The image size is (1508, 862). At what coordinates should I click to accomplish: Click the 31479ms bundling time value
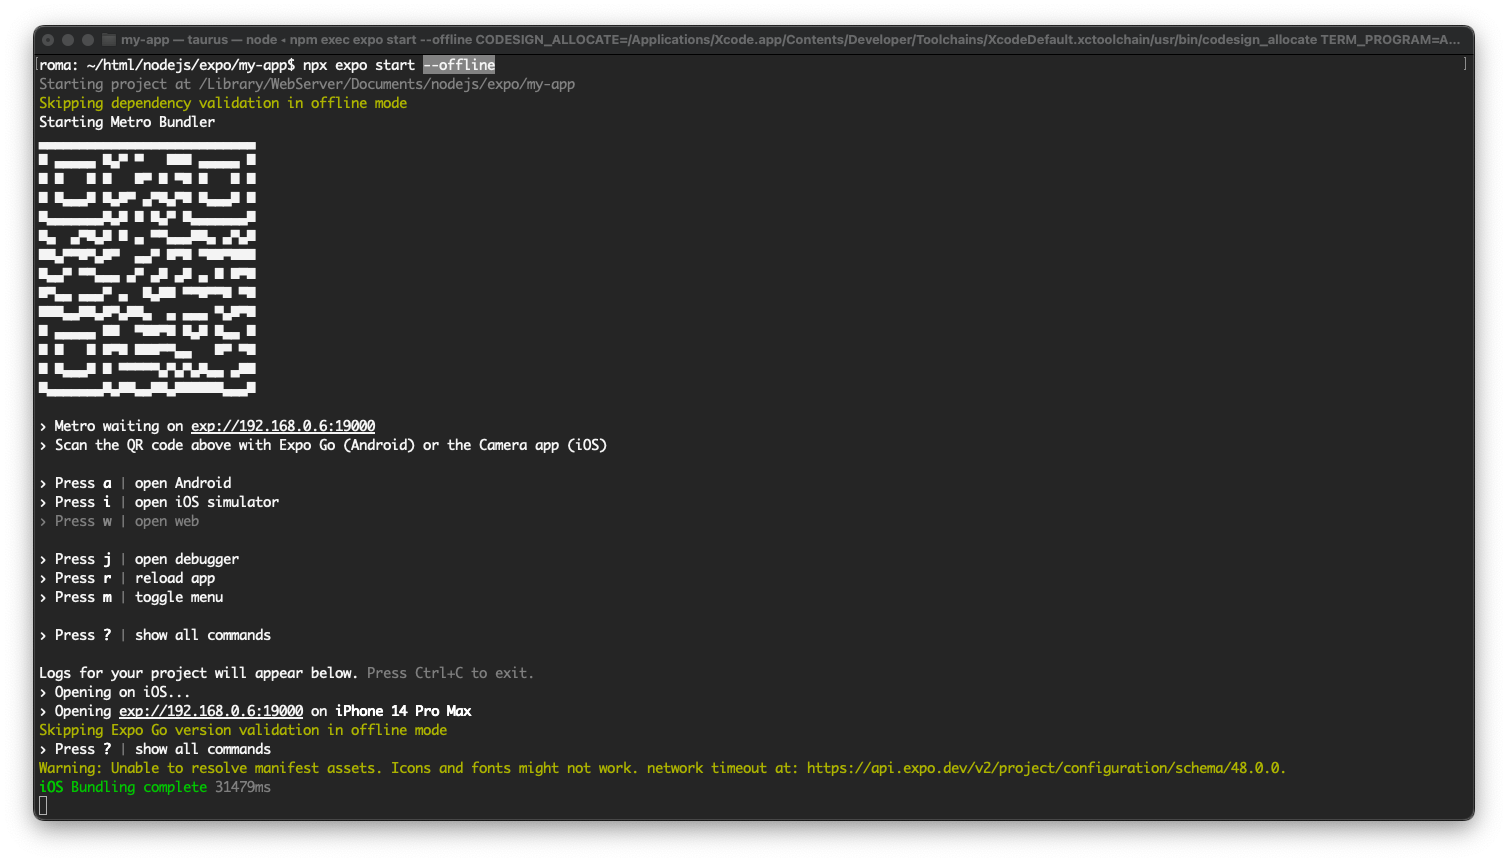click(x=243, y=787)
